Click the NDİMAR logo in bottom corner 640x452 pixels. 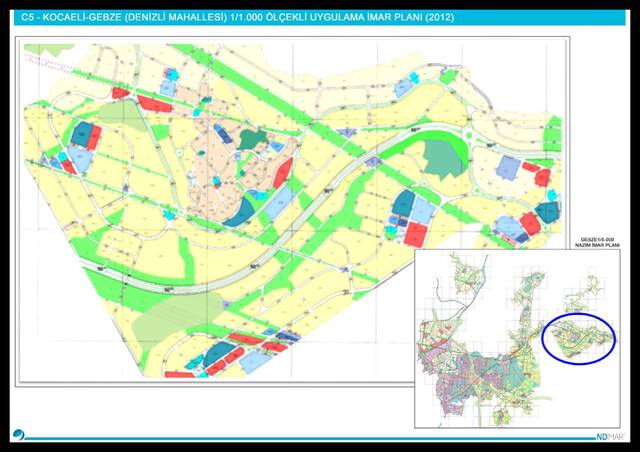[x=611, y=436]
